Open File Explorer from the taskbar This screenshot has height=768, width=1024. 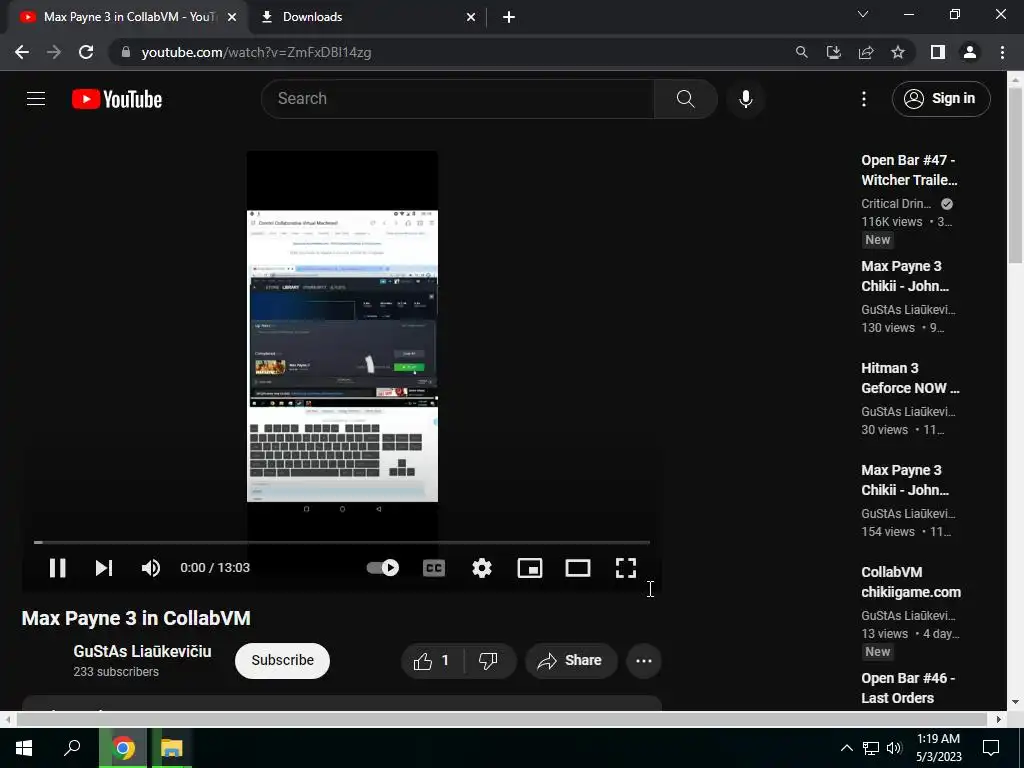(x=171, y=748)
